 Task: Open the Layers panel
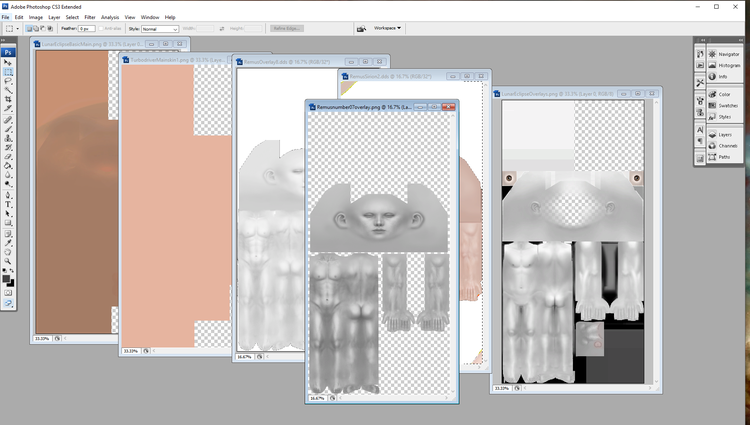[724, 134]
